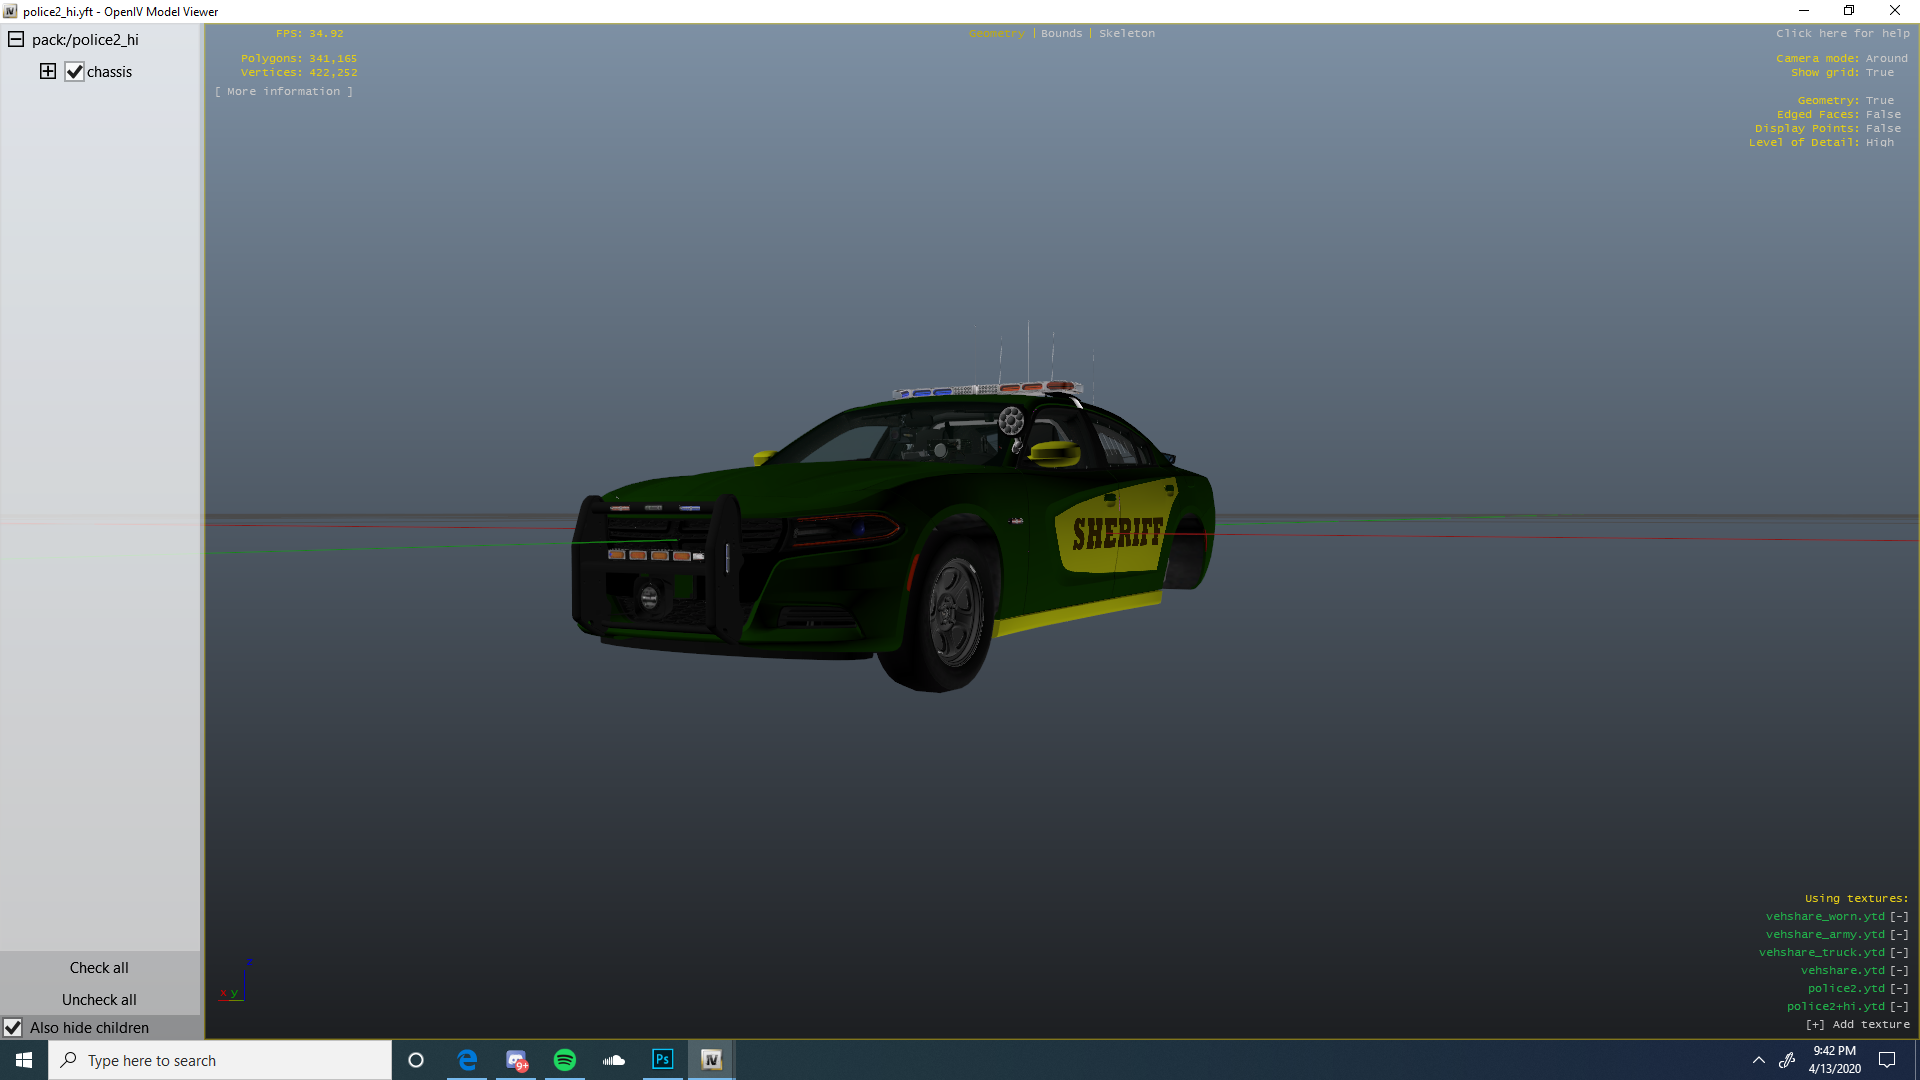Expand the chassis tree node
1920x1080 pixels.
pyautogui.click(x=48, y=71)
